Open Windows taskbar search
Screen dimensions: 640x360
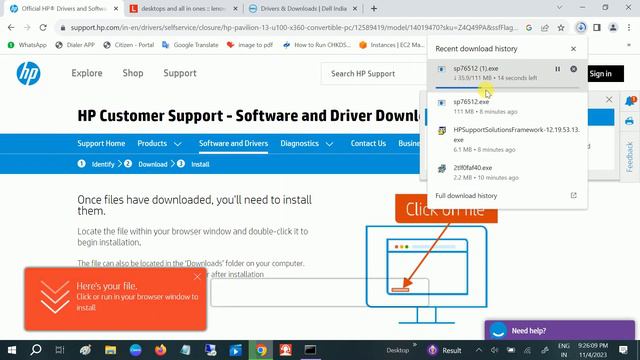click(36, 350)
